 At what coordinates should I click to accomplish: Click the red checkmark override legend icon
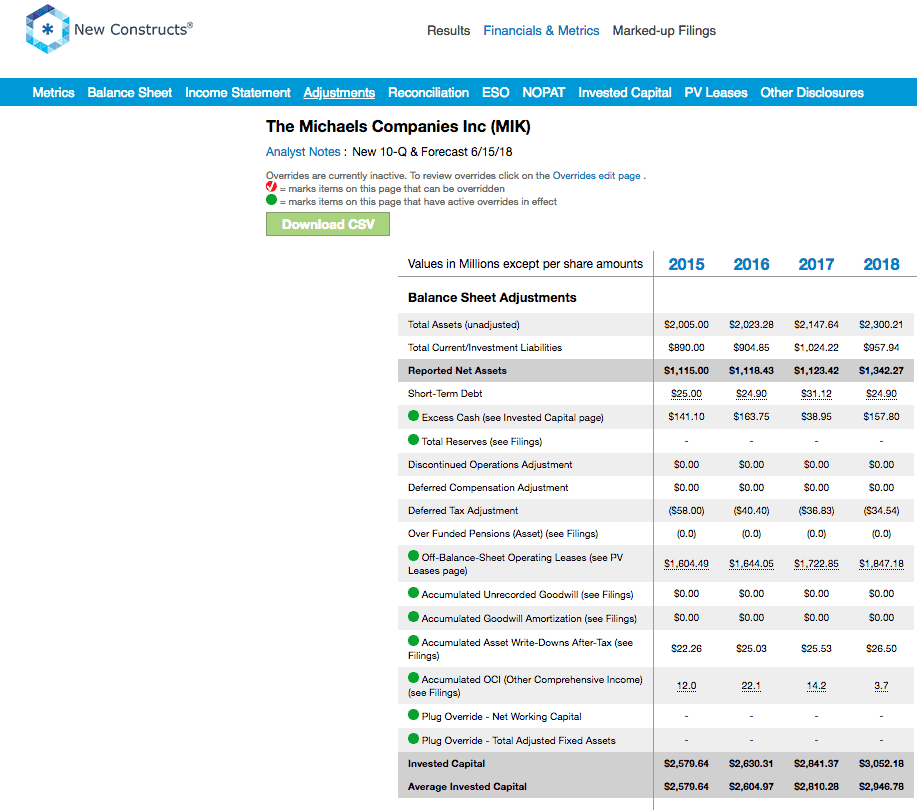[271, 187]
